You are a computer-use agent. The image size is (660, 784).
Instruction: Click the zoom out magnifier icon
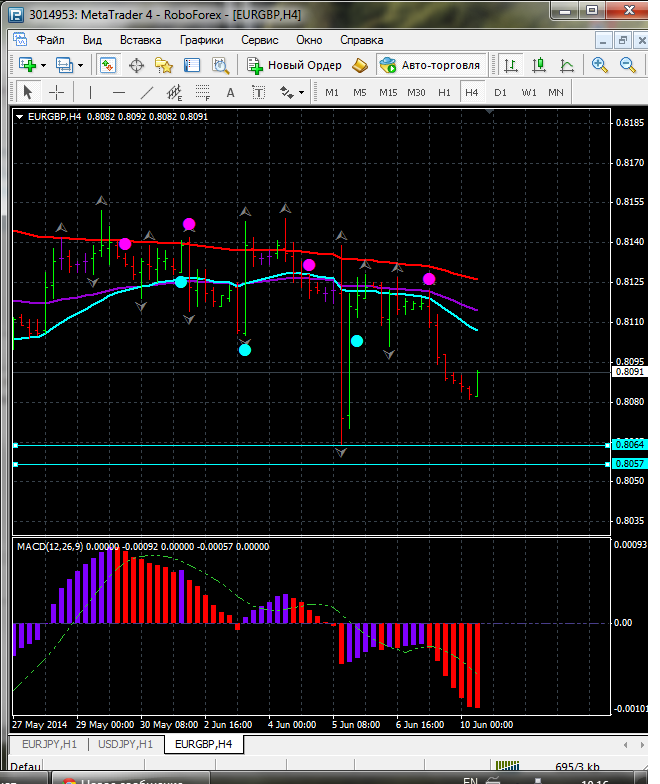pyautogui.click(x=628, y=65)
